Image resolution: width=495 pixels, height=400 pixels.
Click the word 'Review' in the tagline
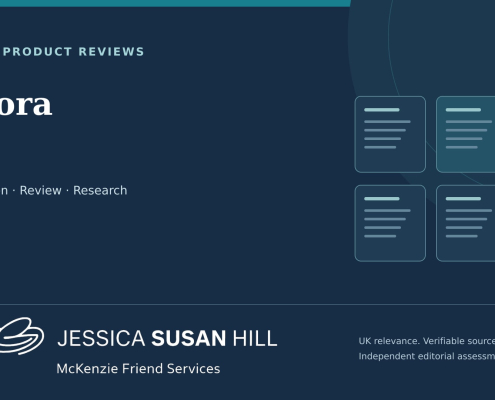pyautogui.click(x=41, y=190)
